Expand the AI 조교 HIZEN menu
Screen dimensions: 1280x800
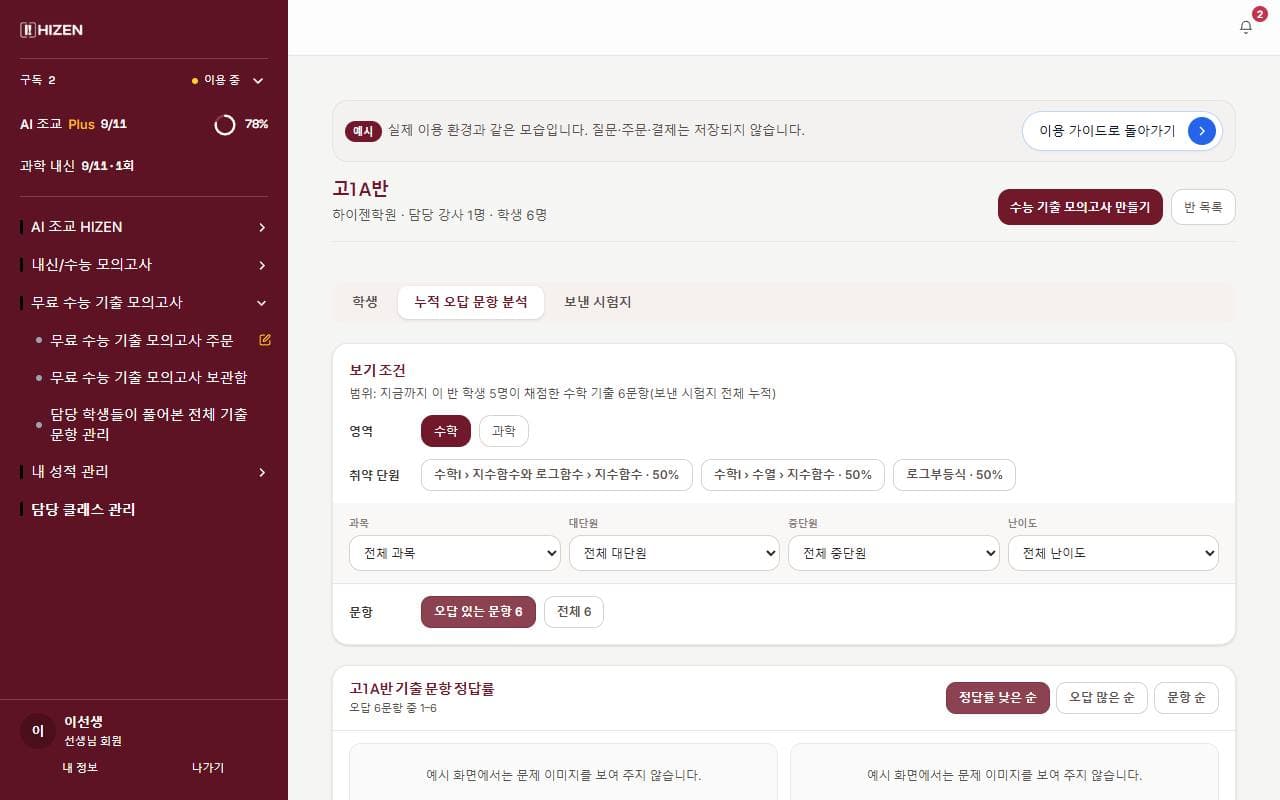144,227
